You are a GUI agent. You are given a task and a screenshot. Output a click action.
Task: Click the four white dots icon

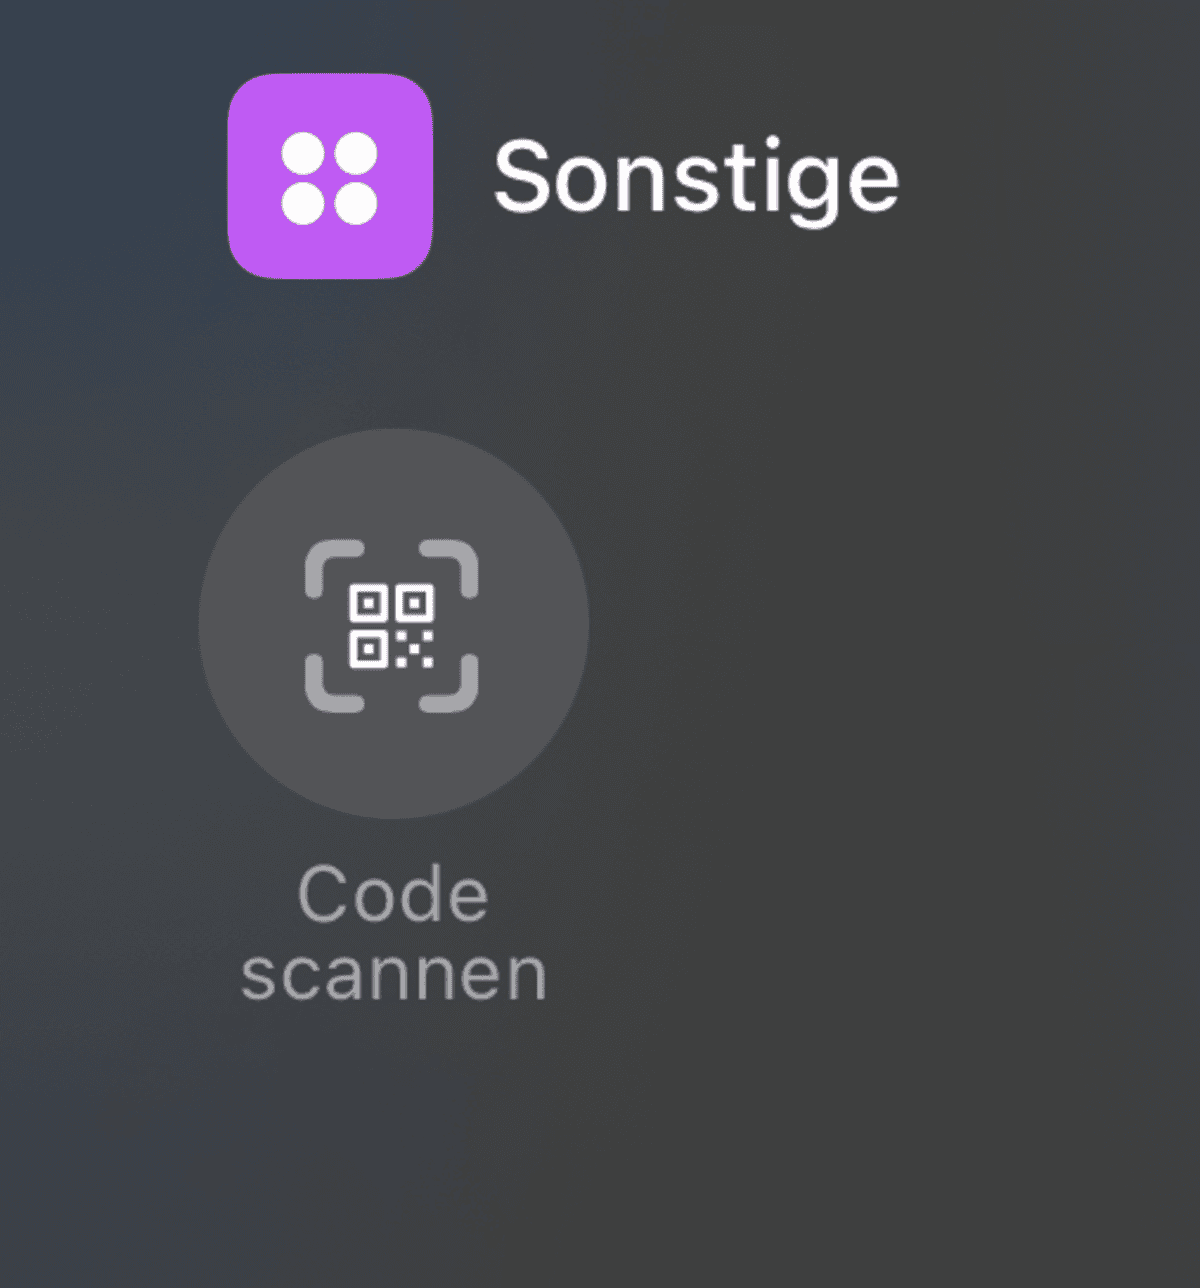(x=330, y=179)
